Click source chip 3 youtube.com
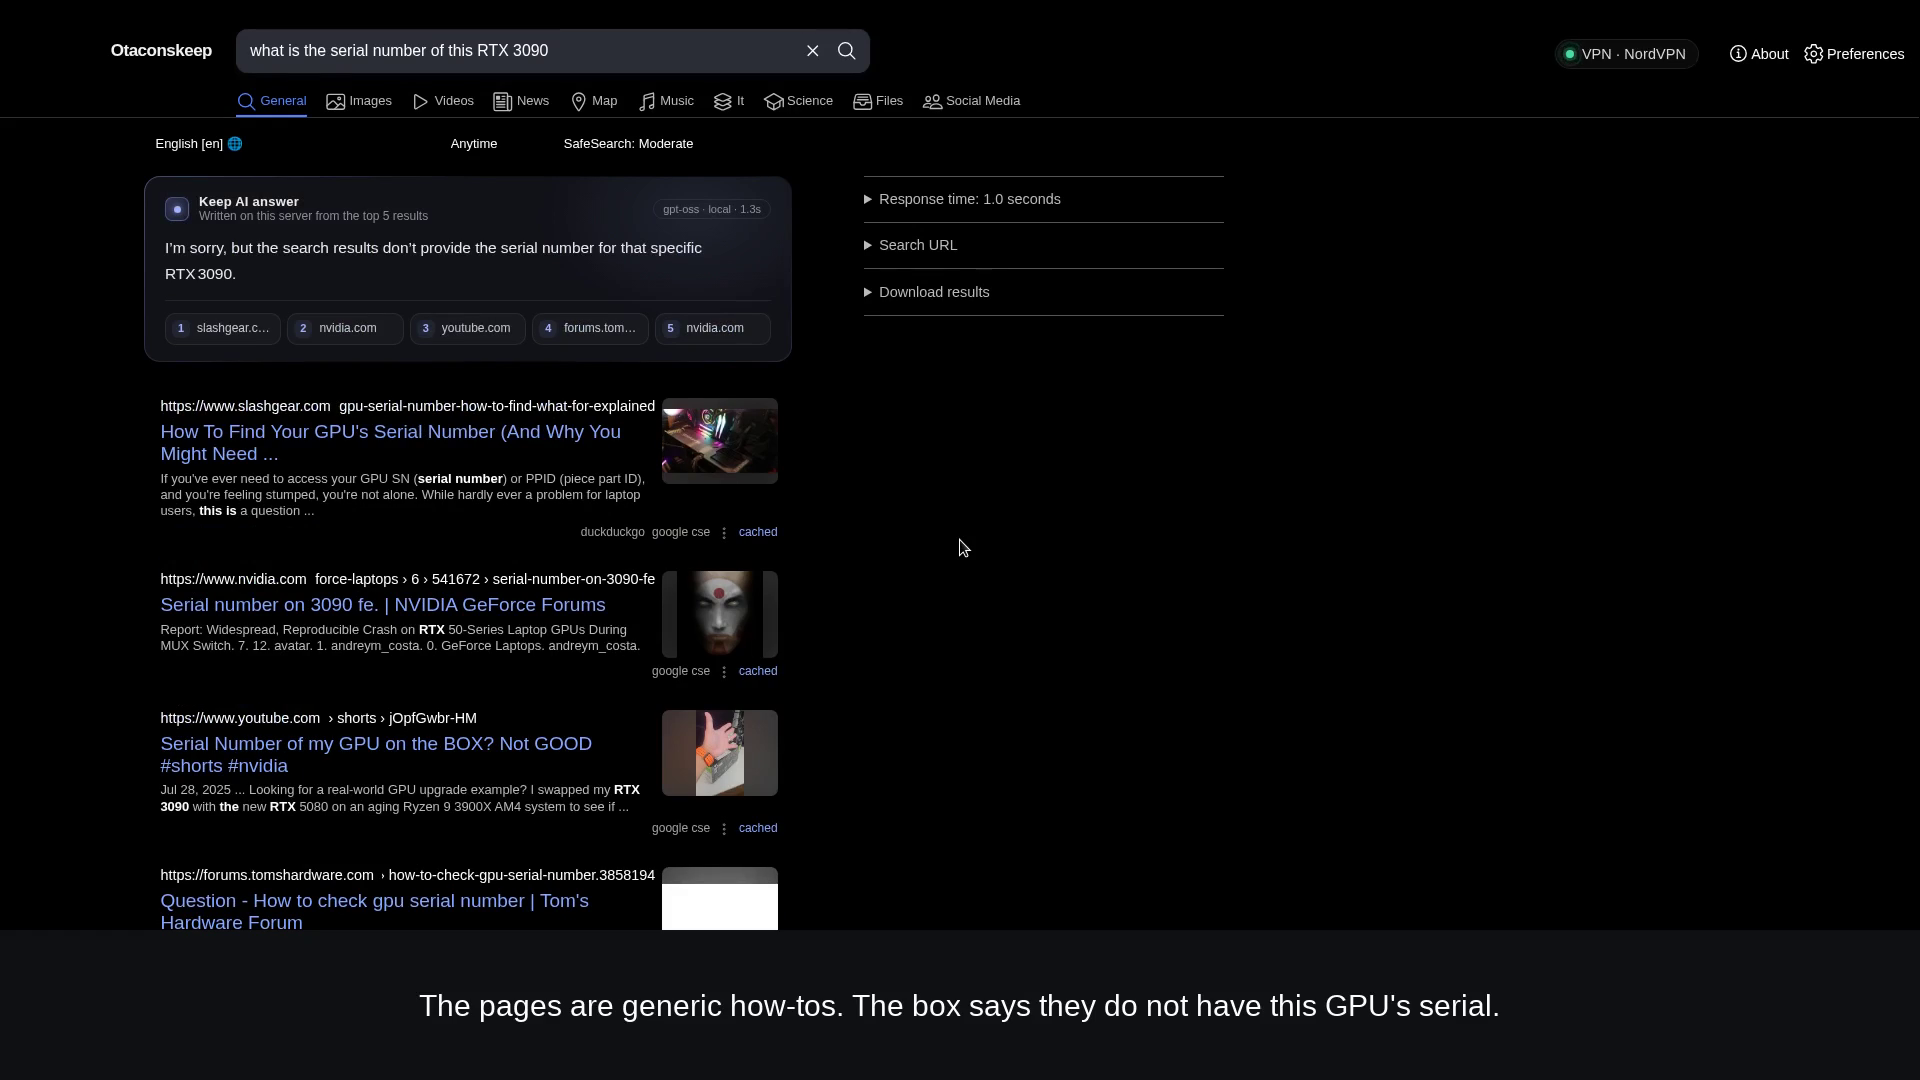The width and height of the screenshot is (1920, 1080). point(467,328)
